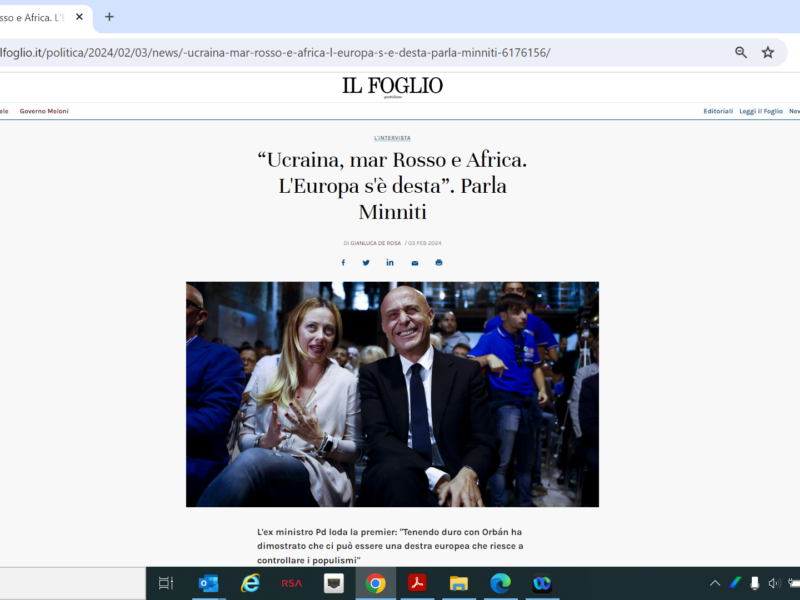Viewport: 800px width, 600px height.
Task: Launch Microsoft Edge from taskbar
Action: [501, 583]
